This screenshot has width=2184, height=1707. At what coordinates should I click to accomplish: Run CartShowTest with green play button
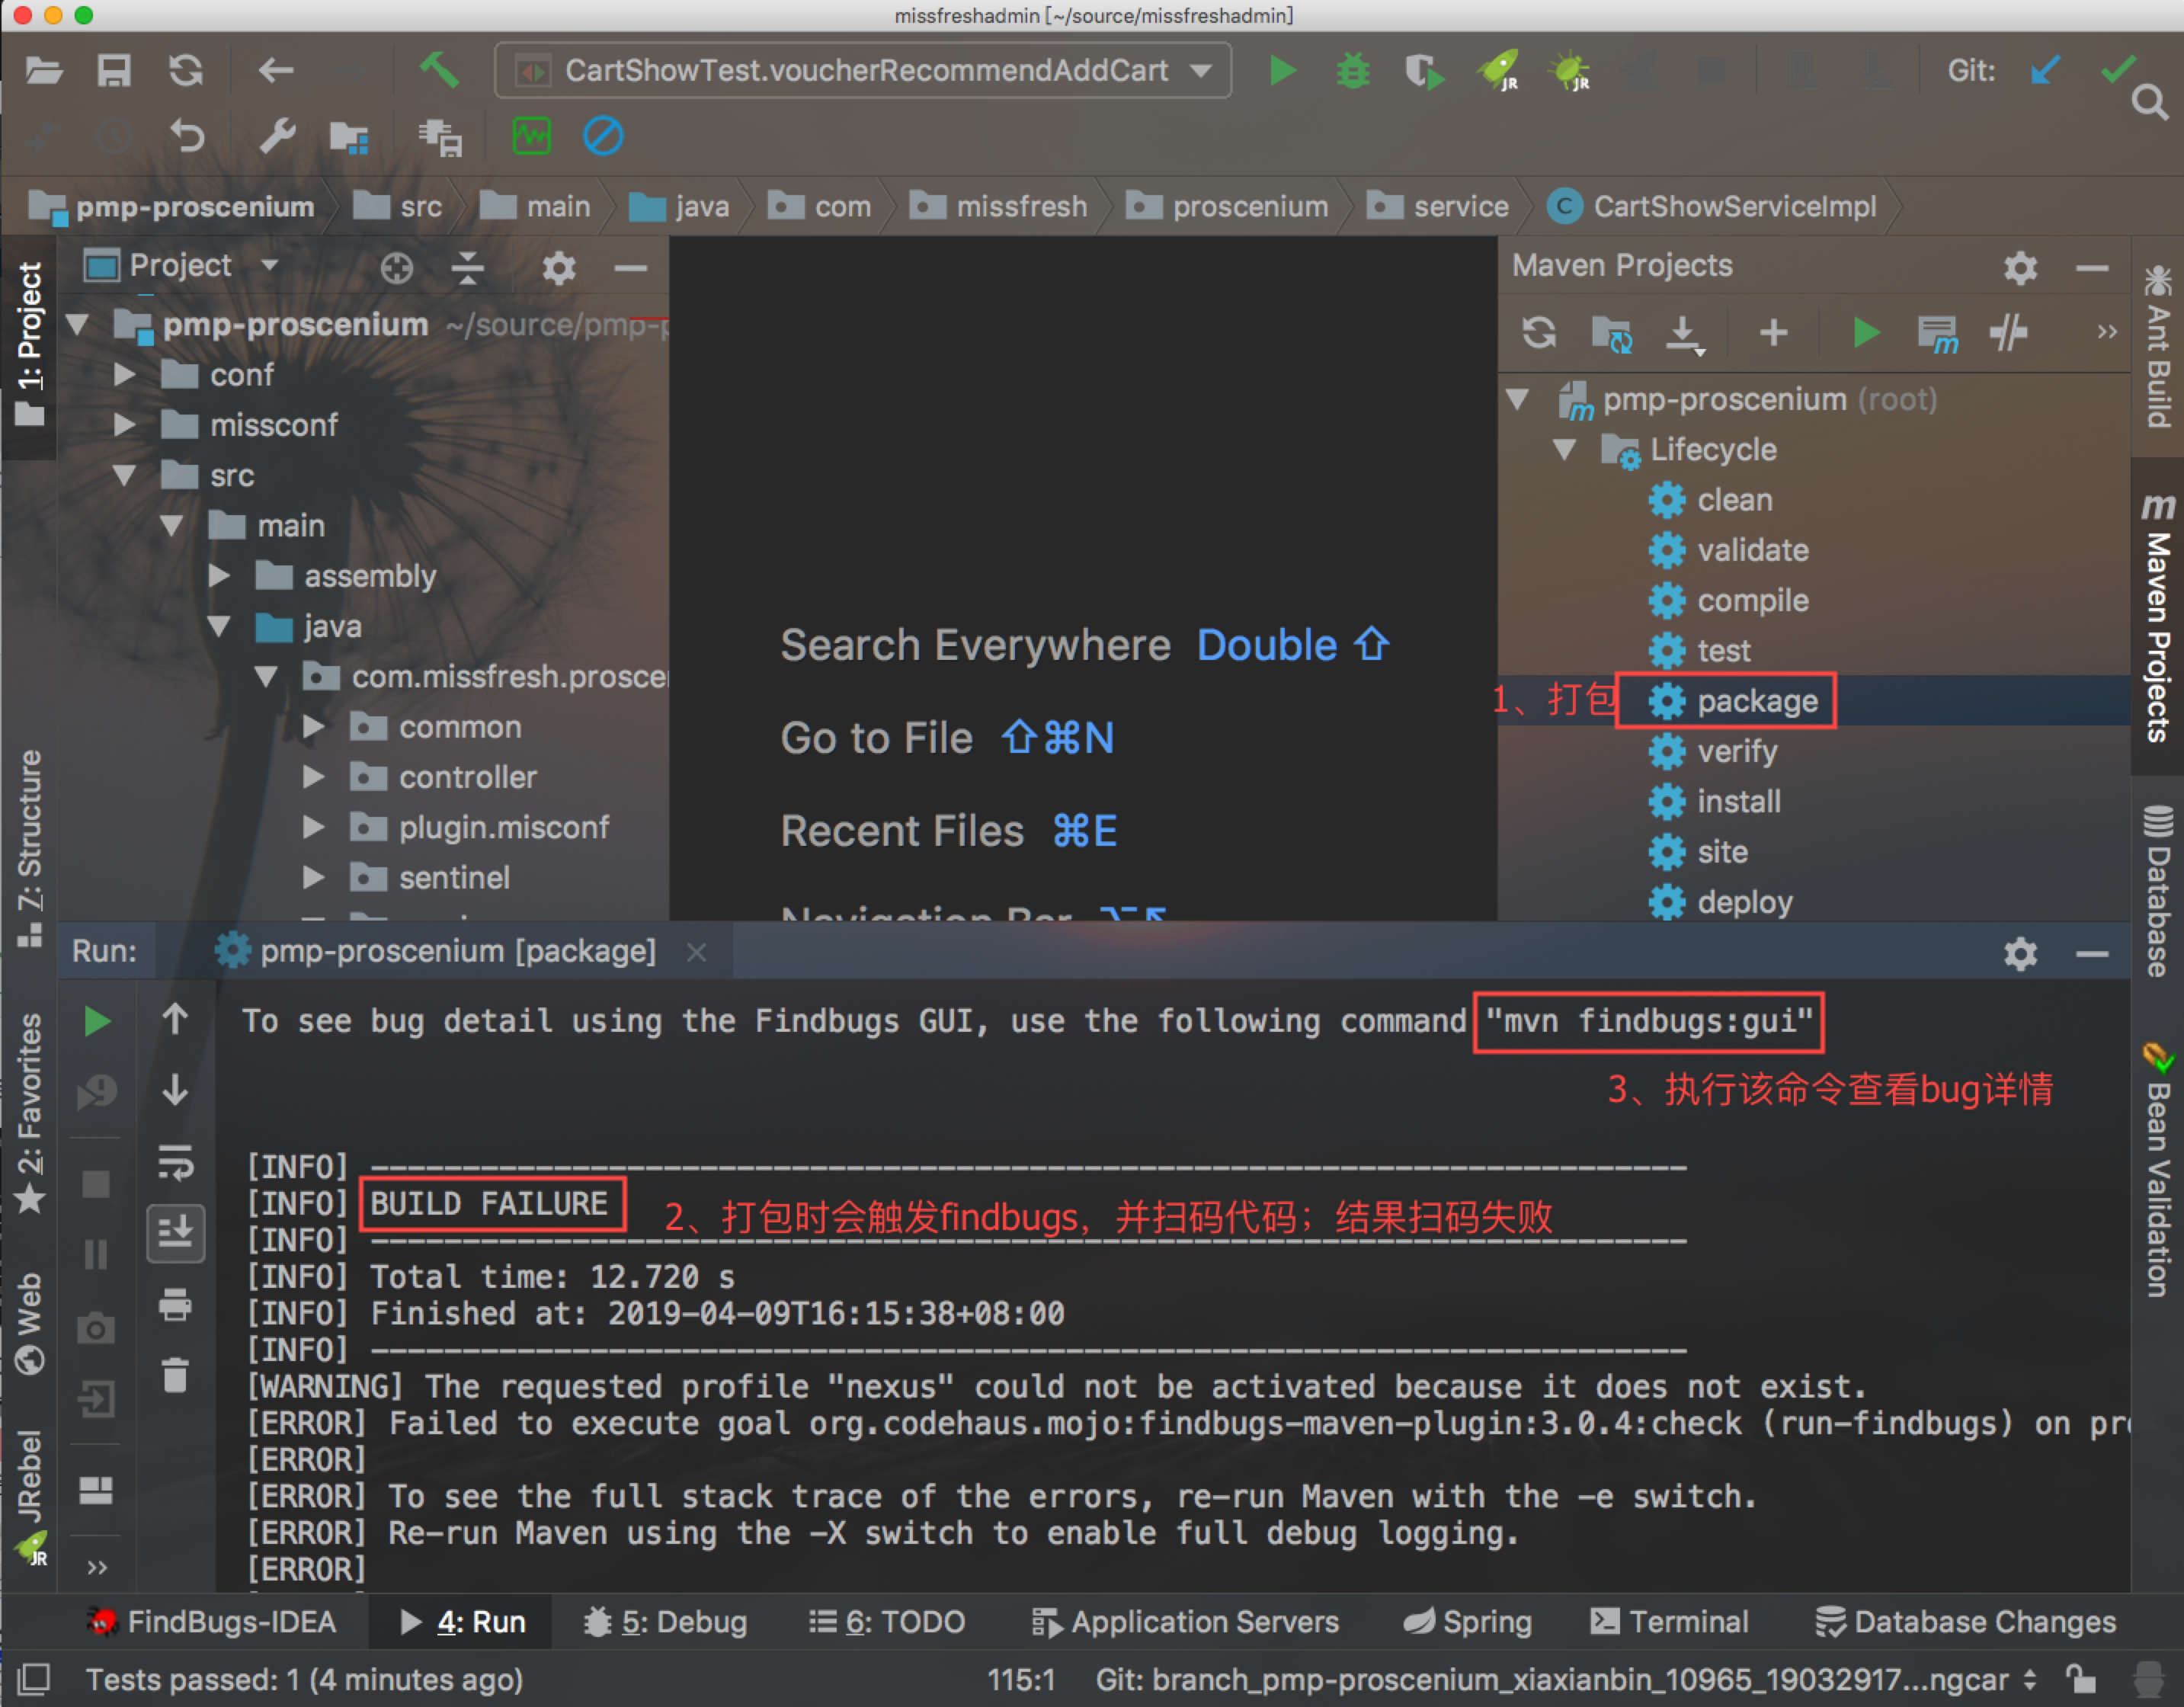tap(1282, 71)
